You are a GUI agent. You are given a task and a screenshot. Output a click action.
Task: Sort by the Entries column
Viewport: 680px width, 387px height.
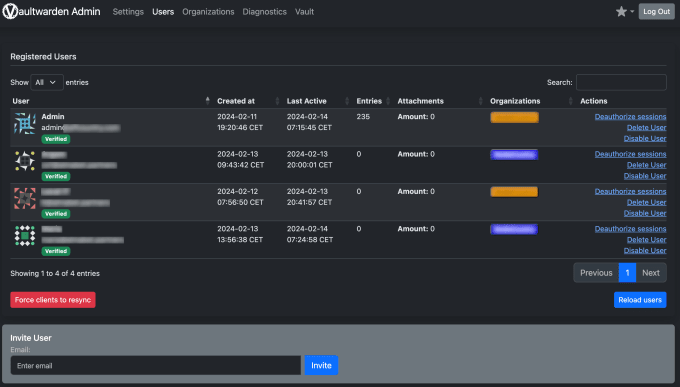388,101
